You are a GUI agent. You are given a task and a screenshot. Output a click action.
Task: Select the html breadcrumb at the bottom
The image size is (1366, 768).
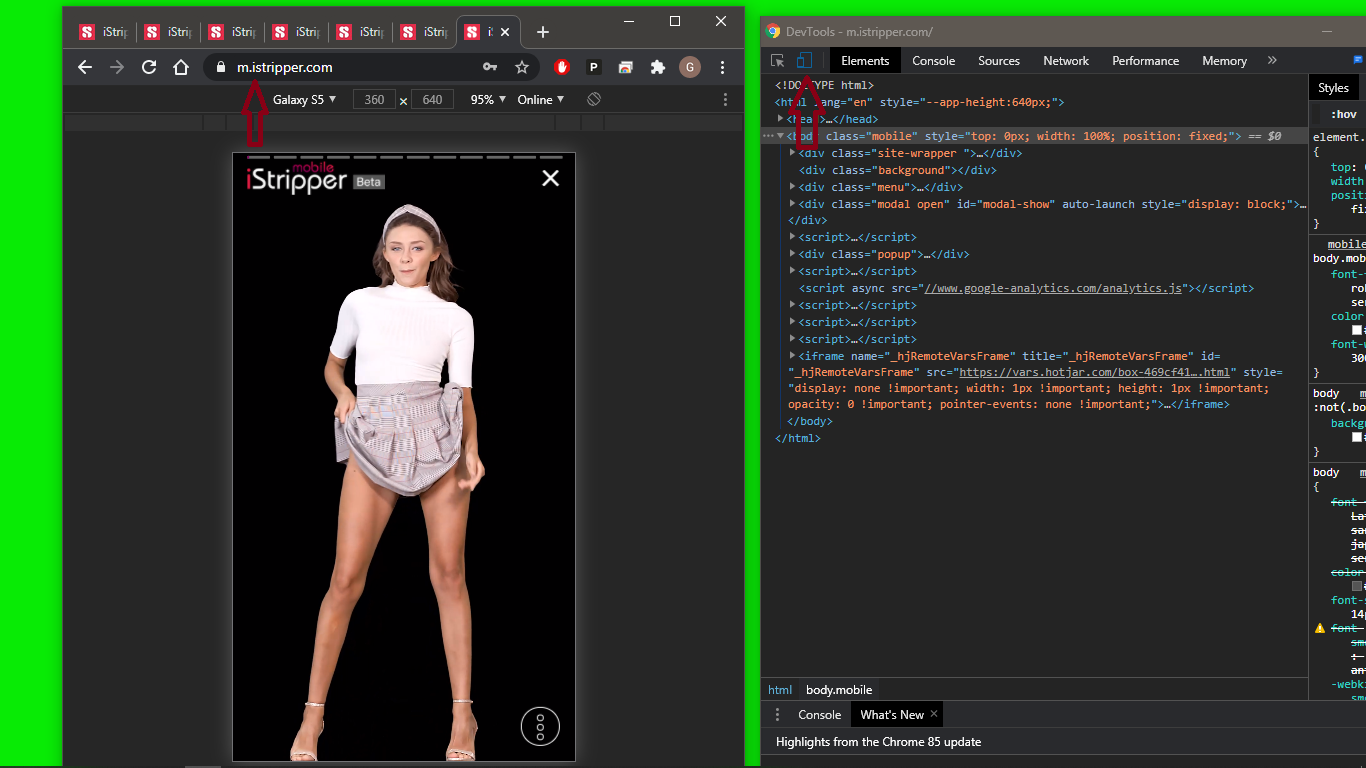(780, 690)
